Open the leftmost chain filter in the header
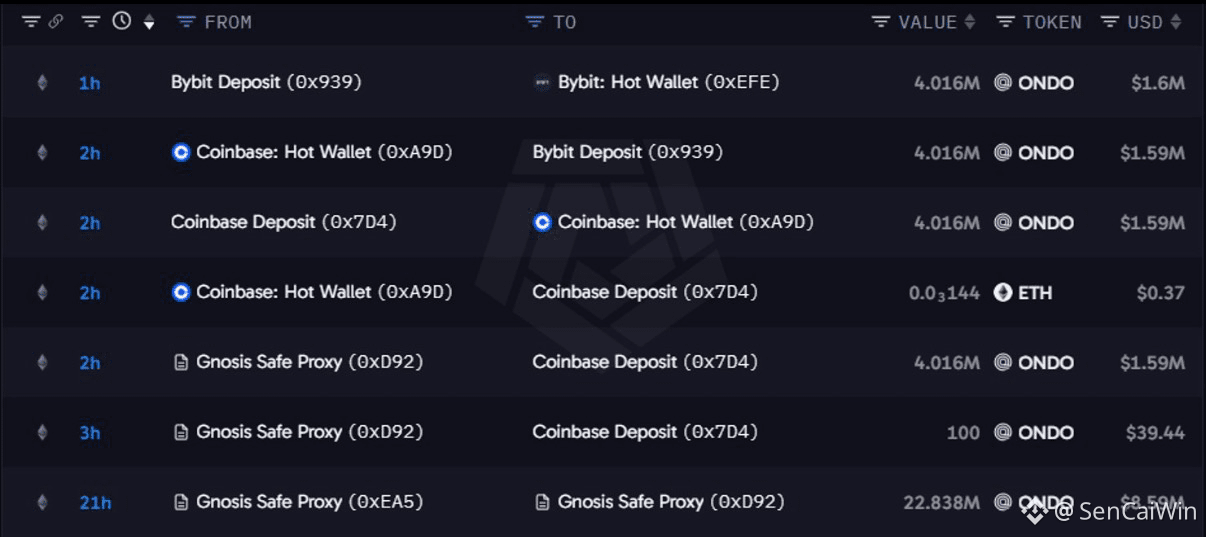The width and height of the screenshot is (1206, 537). pyautogui.click(x=31, y=22)
